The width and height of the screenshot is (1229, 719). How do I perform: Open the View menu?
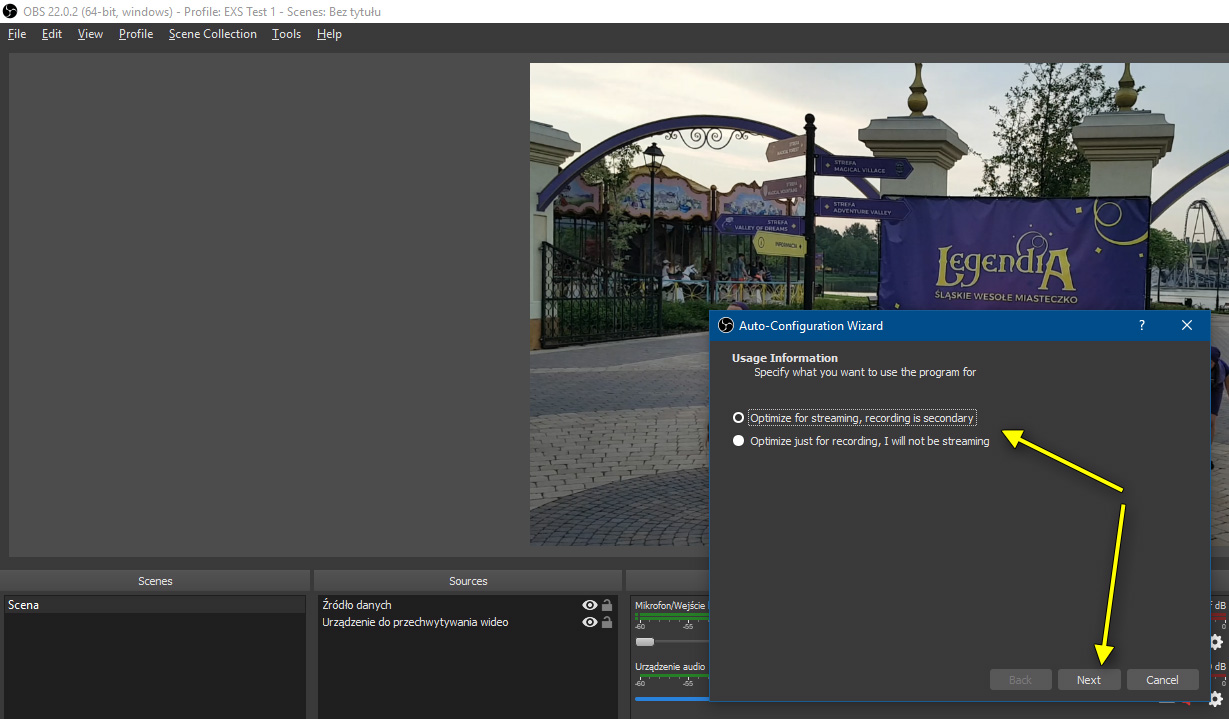[x=90, y=34]
